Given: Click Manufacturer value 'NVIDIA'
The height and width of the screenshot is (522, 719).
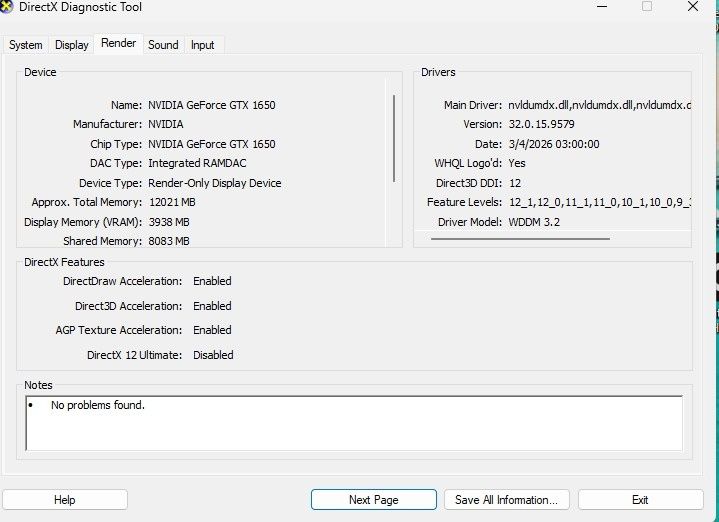Looking at the screenshot, I should (x=166, y=124).
